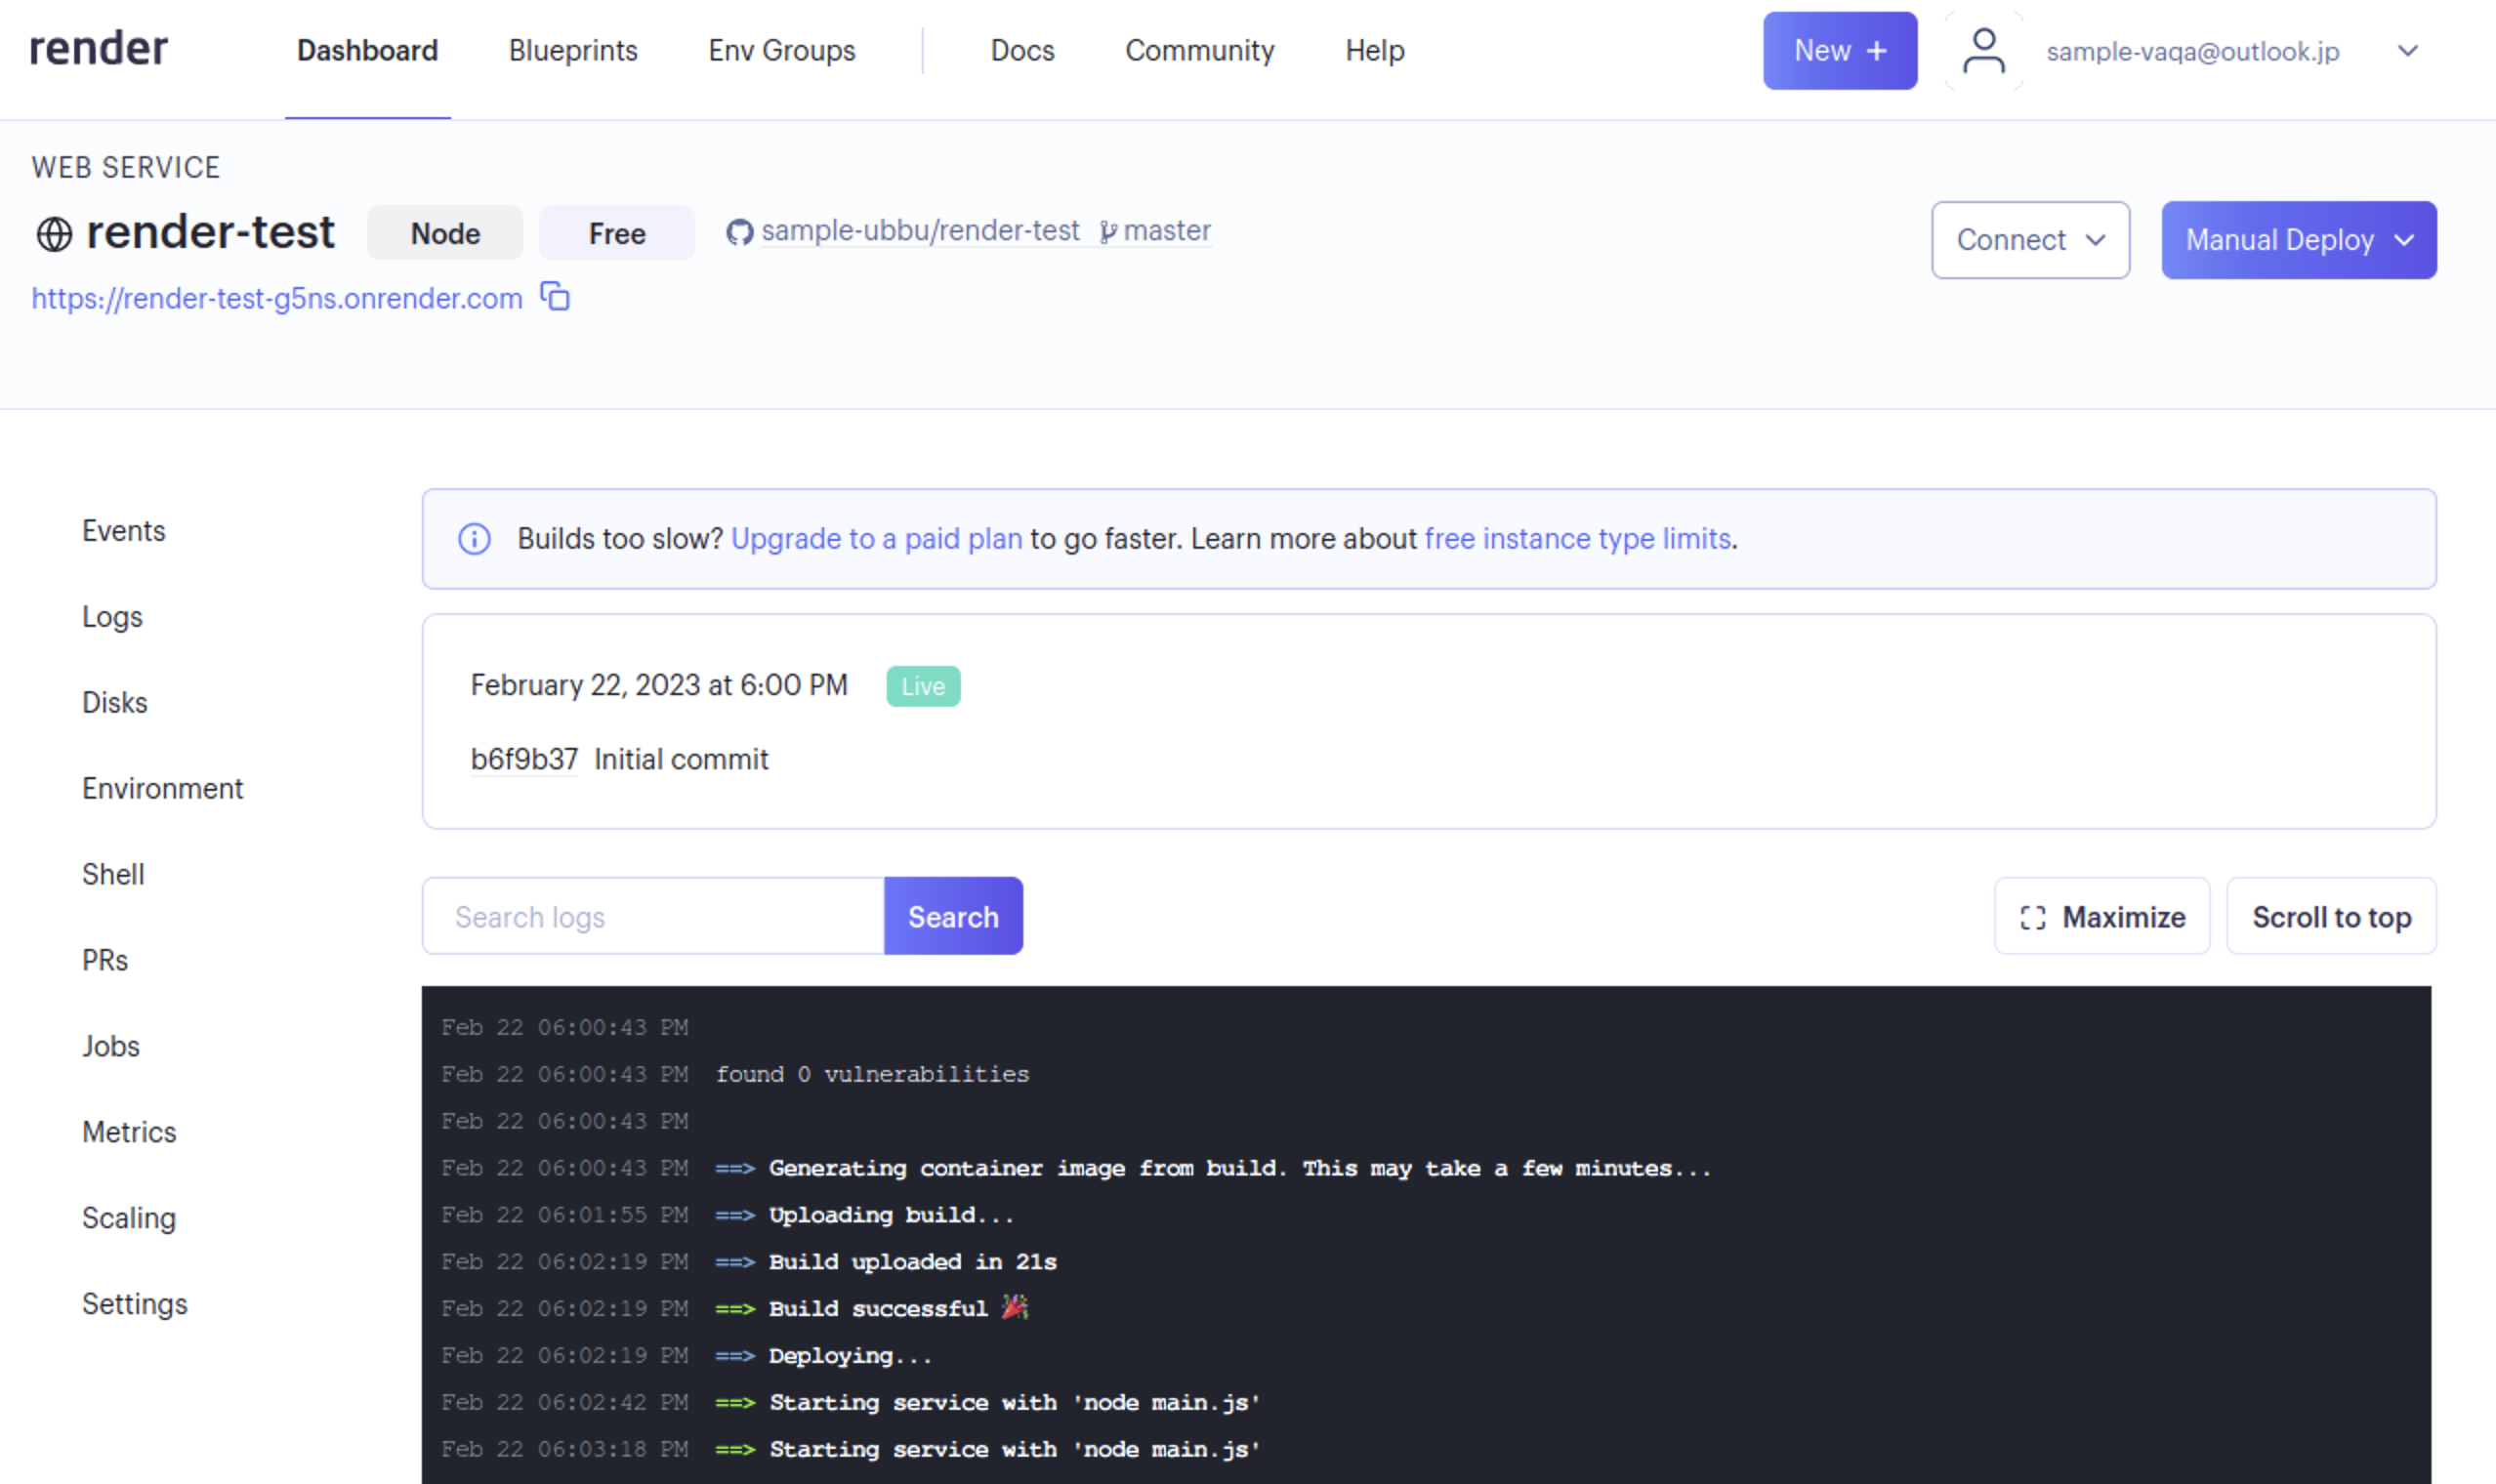This screenshot has height=1484, width=2496.
Task: Open the master branch link
Action: (x=1165, y=231)
